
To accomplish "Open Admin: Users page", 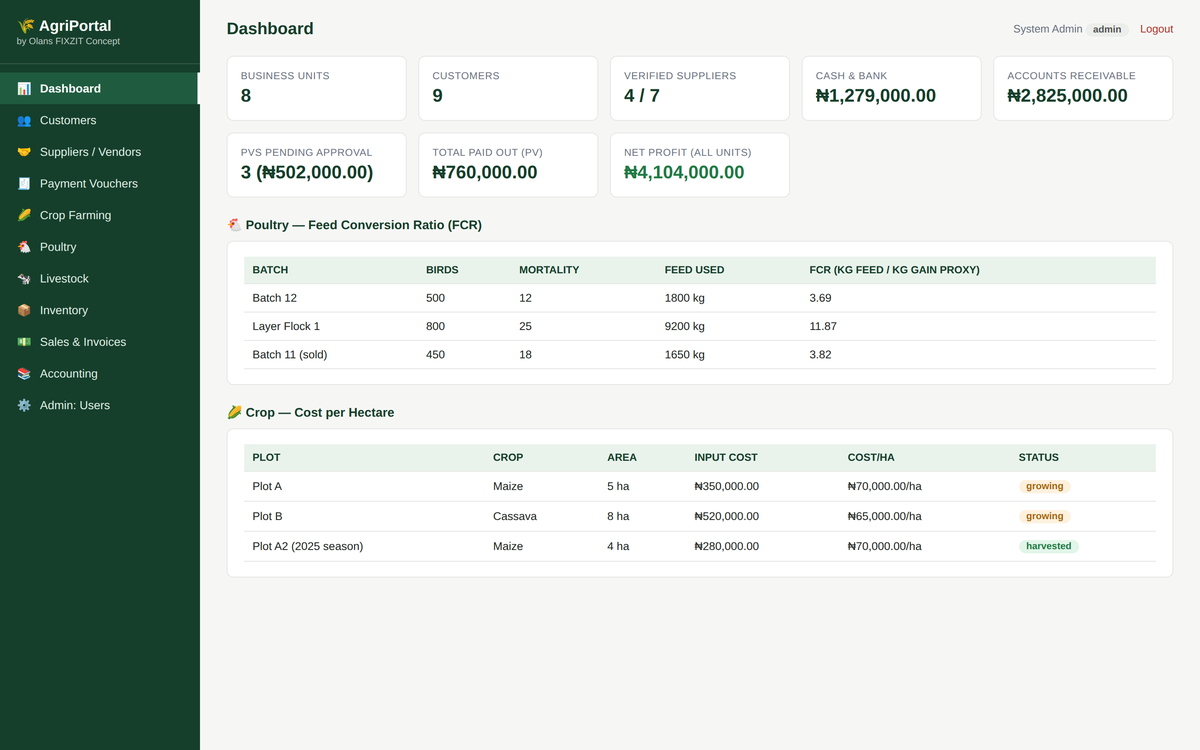I will 100,405.
